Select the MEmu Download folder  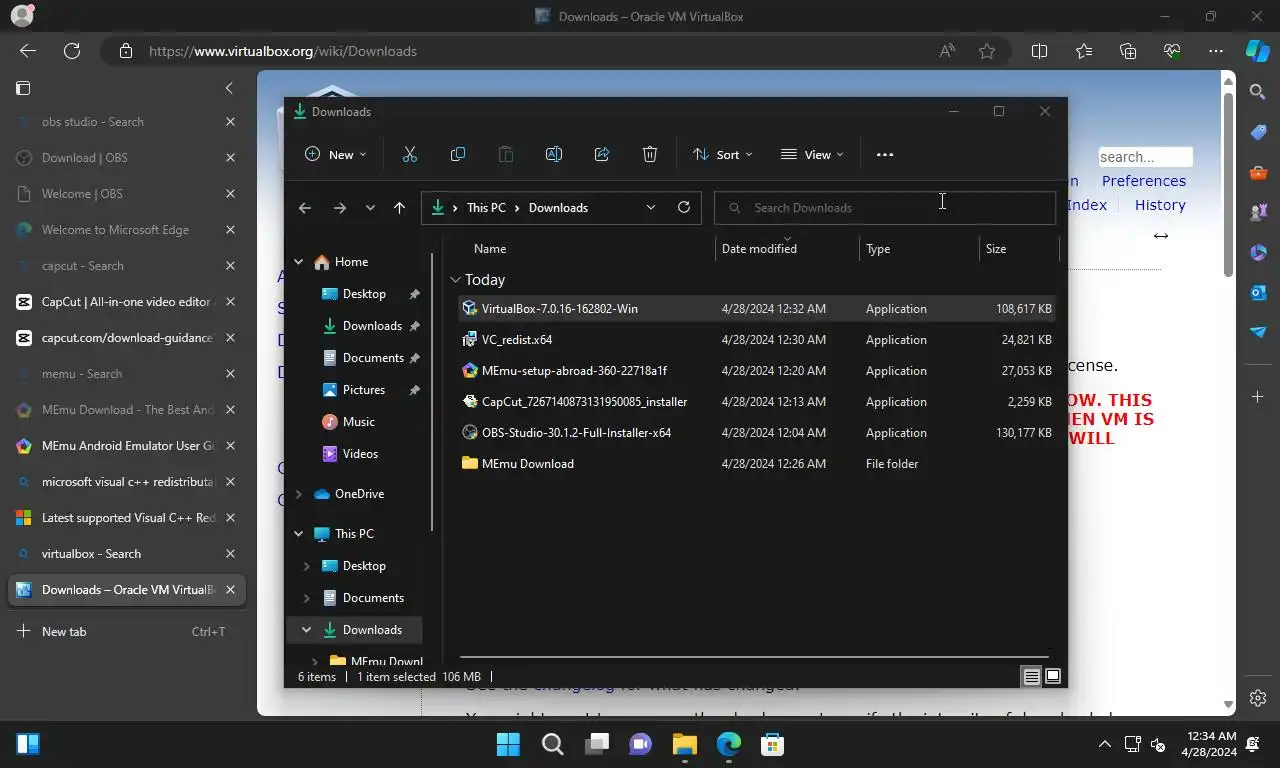point(757,464)
